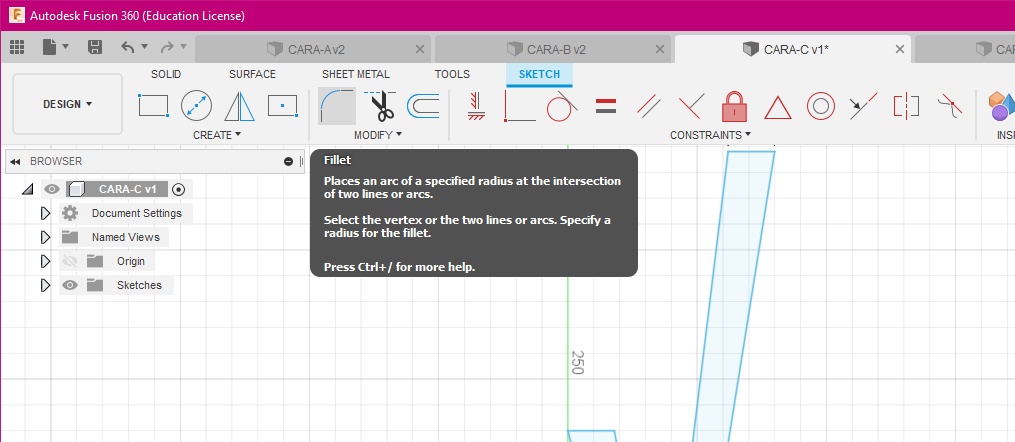
Task: Hide the Sketches folder
Action: coord(70,285)
